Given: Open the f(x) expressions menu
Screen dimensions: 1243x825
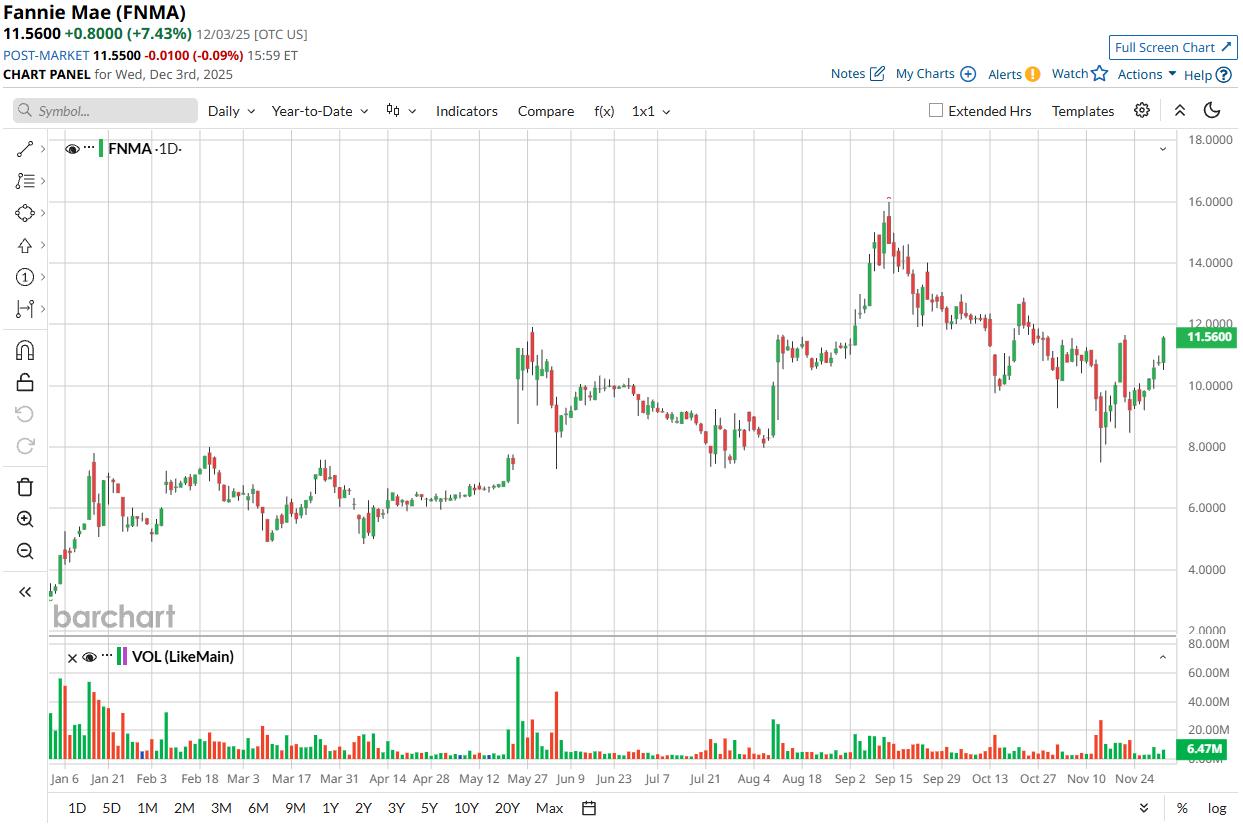Looking at the screenshot, I should [604, 111].
